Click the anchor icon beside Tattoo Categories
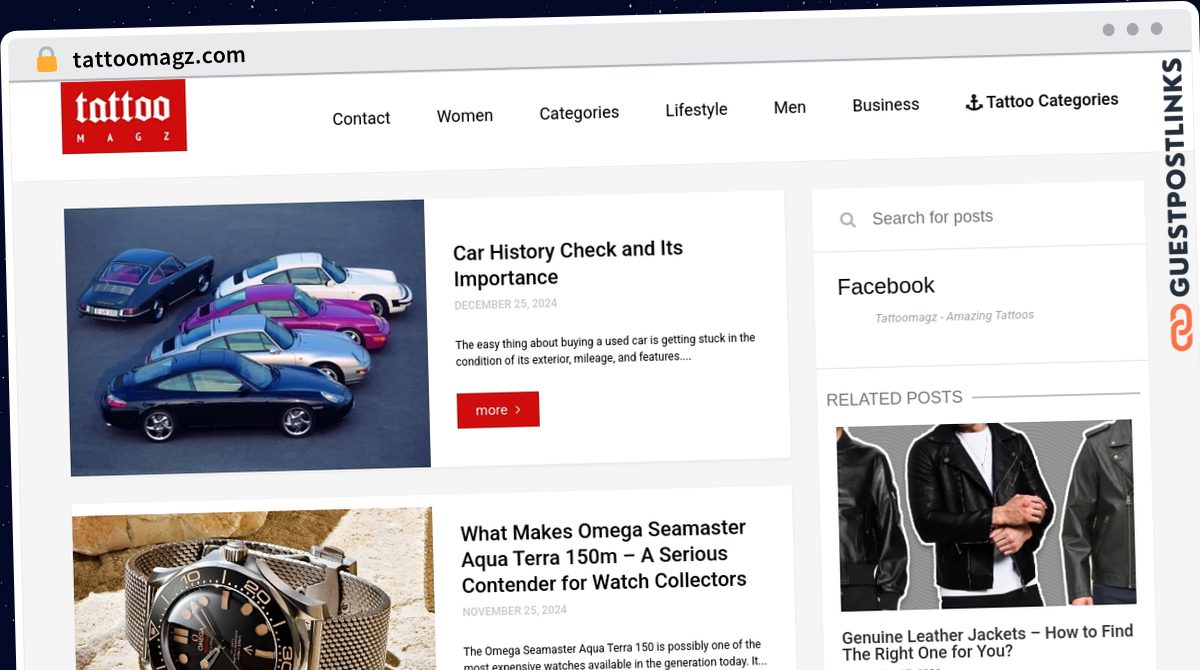 pyautogui.click(x=973, y=102)
